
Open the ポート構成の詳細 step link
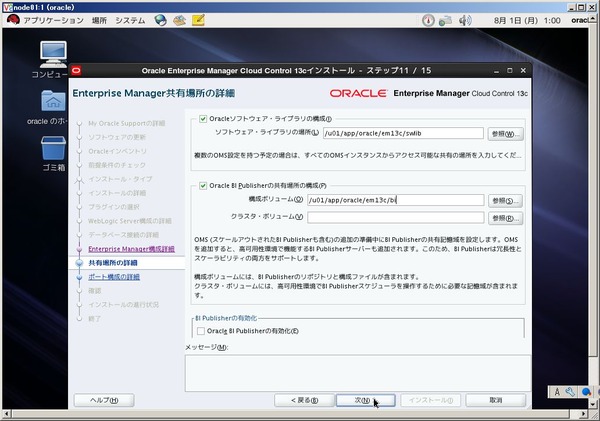point(114,277)
